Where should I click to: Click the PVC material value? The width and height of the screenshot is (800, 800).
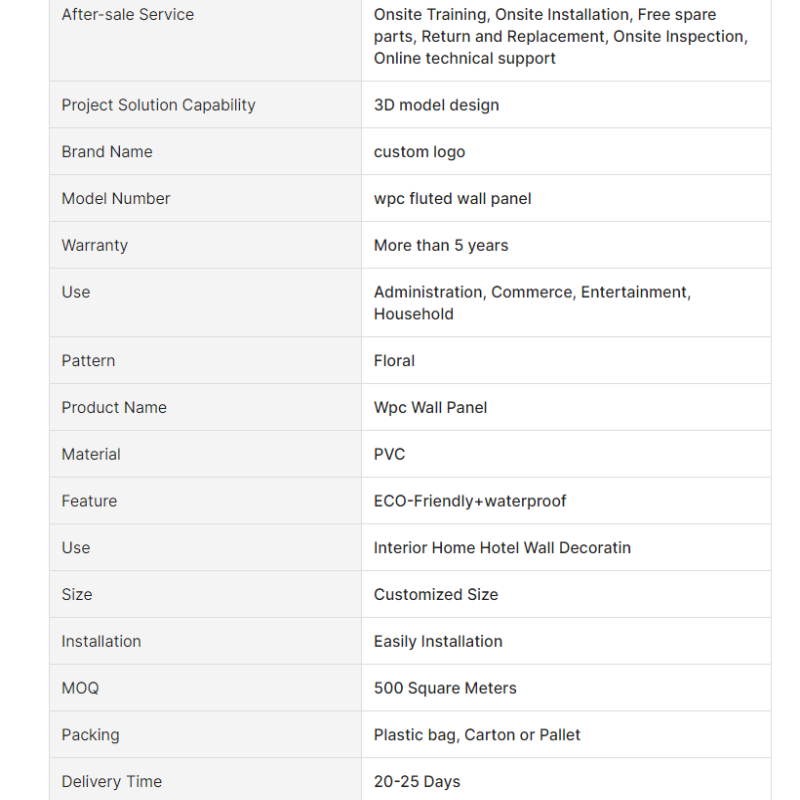pyautogui.click(x=389, y=454)
